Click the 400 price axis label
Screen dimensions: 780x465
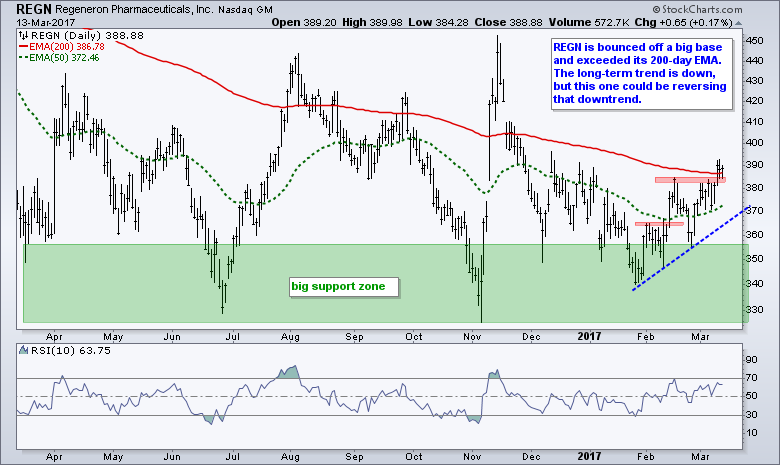(755, 143)
